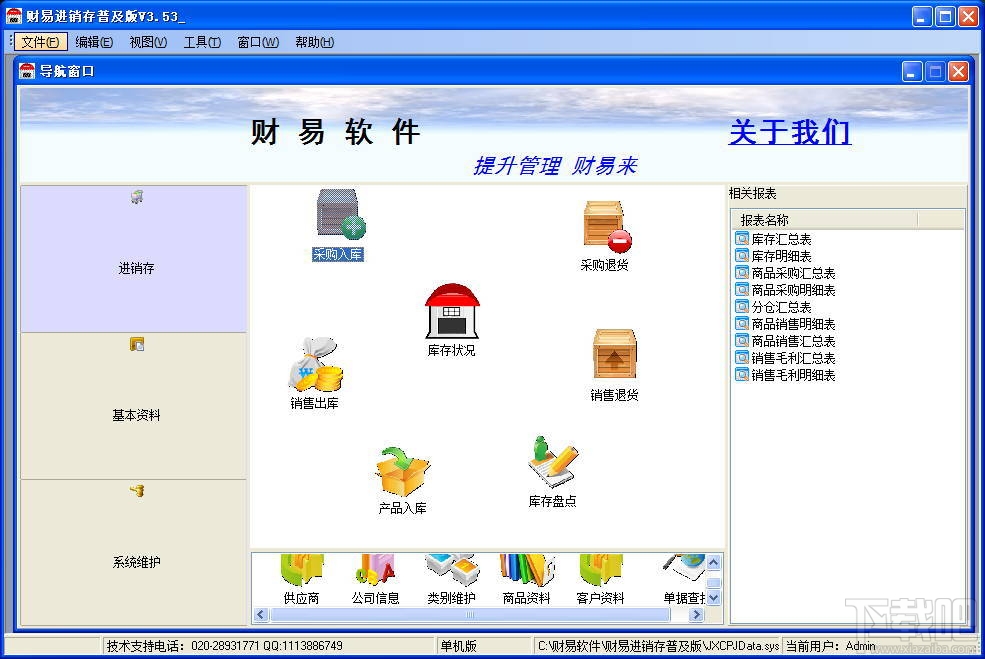Open the 客户资料 customer data icon
Image resolution: width=985 pixels, height=659 pixels.
[600, 577]
